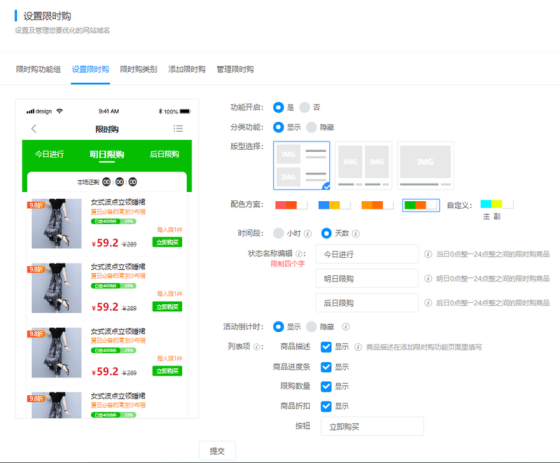560x463 pixels.
Task: Click info icon next to 今日进行 field
Action: point(428,254)
